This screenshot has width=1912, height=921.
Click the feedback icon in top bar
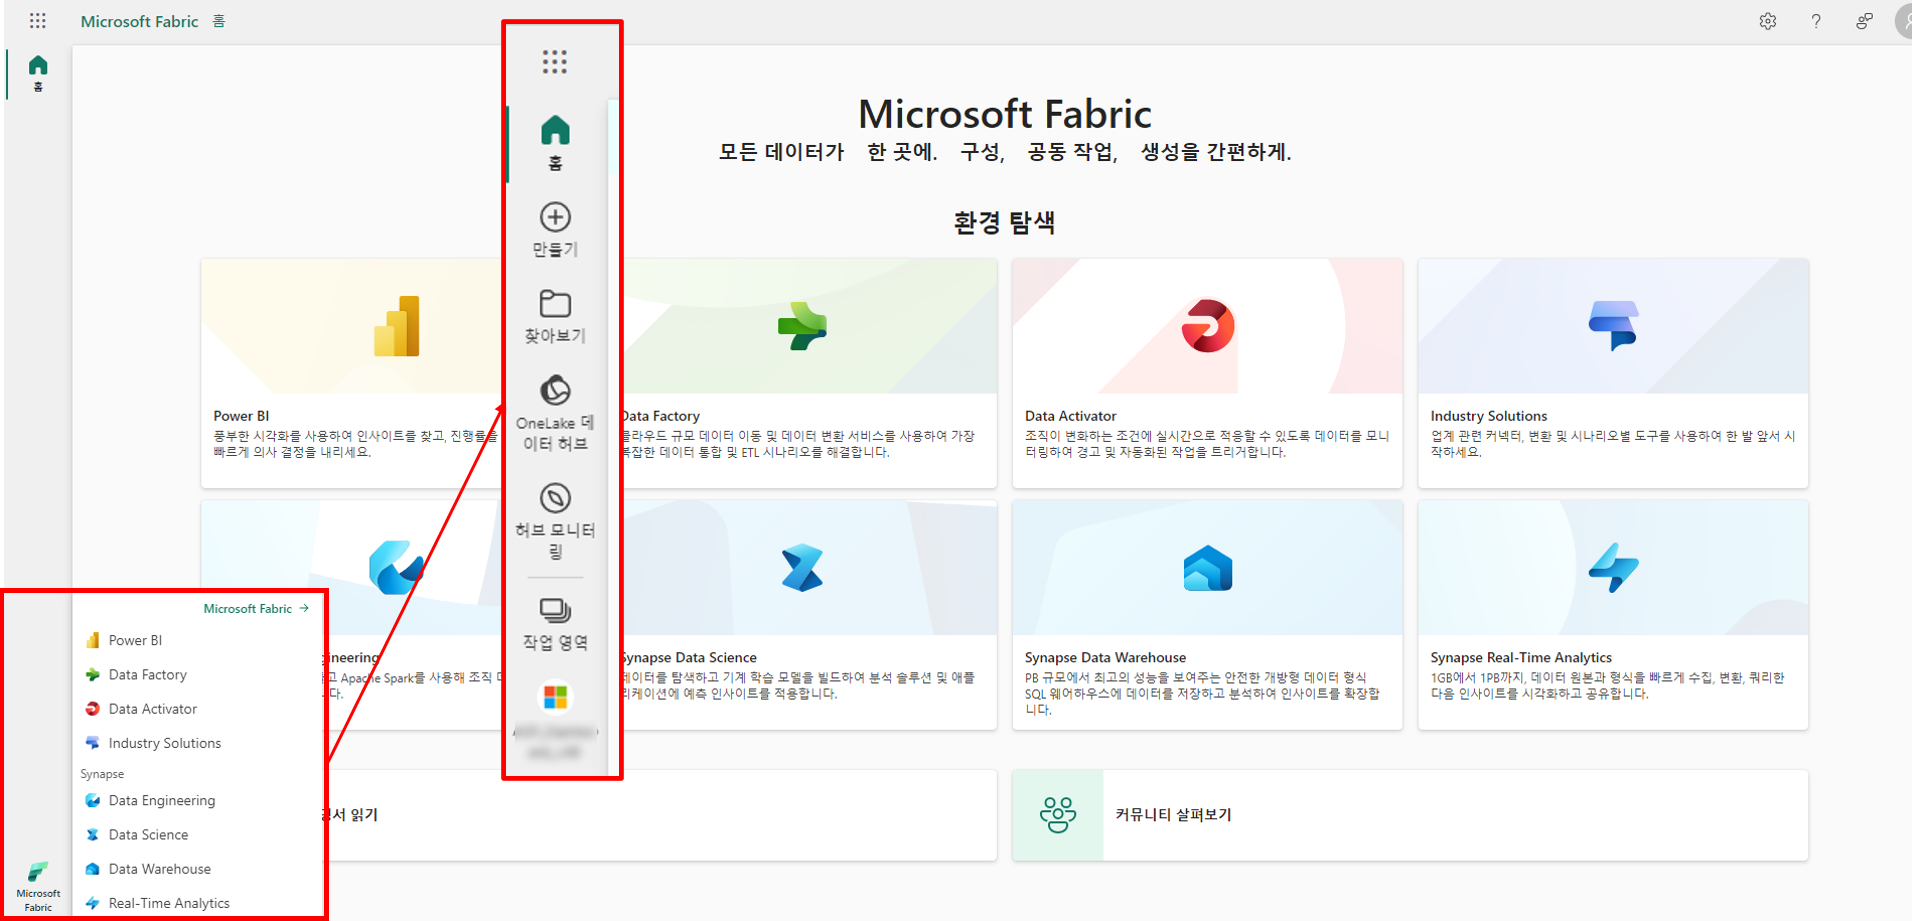pyautogui.click(x=1864, y=21)
